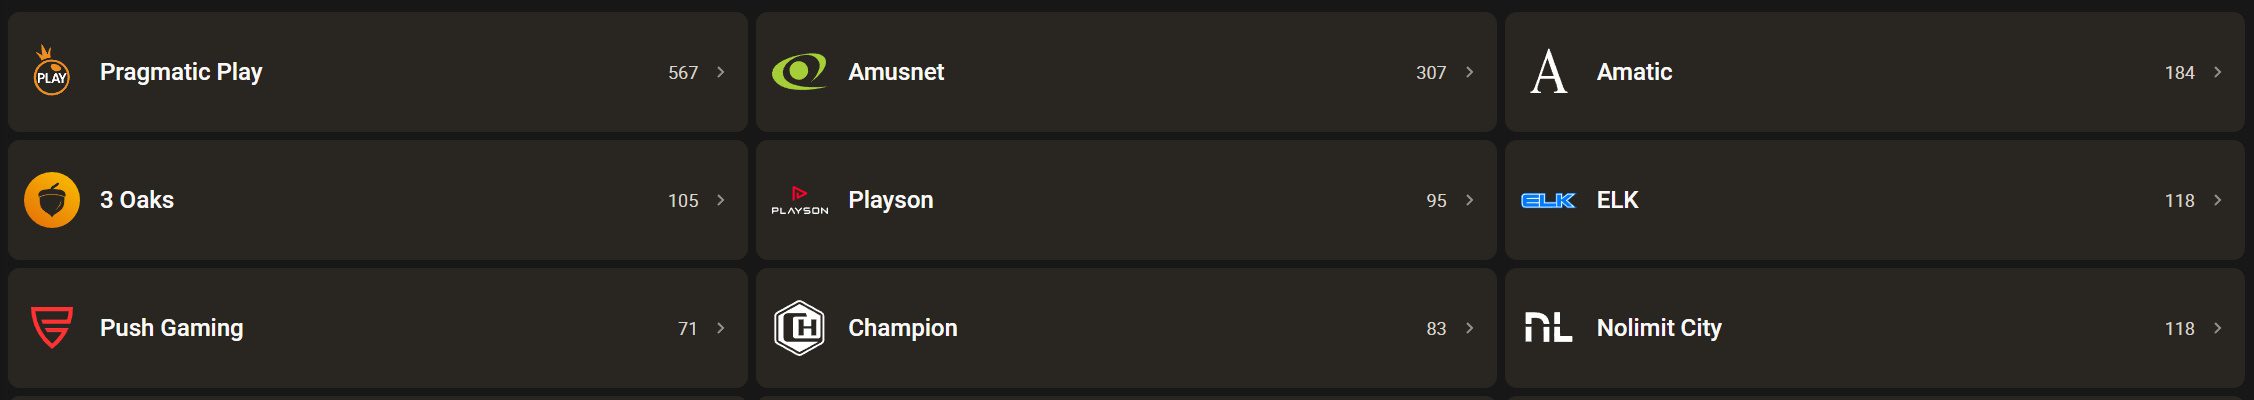The image size is (2254, 400).
Task: Click the Amatic letter A logo
Action: [1548, 72]
